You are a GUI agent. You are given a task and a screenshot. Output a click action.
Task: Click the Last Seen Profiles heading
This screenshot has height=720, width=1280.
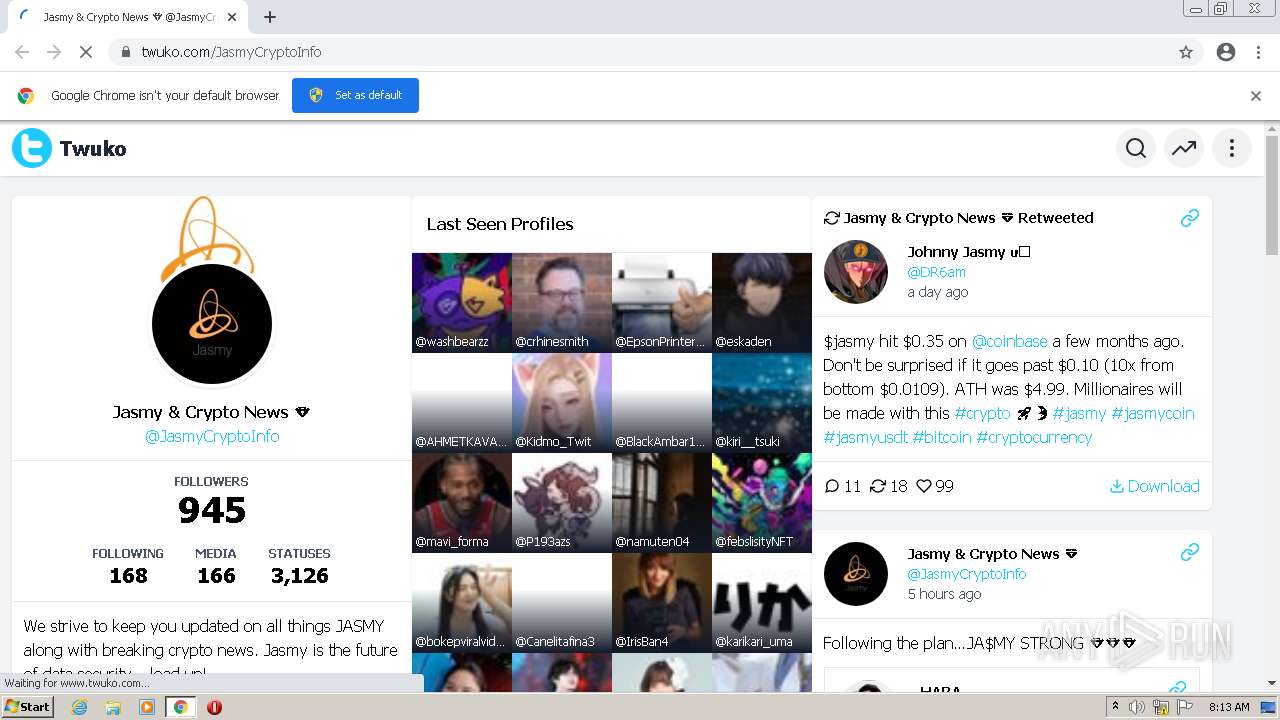click(500, 224)
